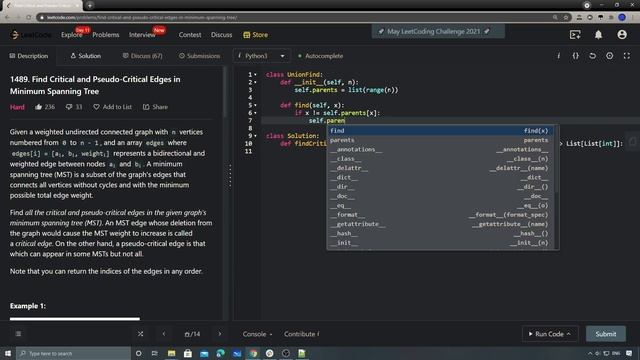Open the user profile avatar menu
This screenshot has height=360, width=640.
(622, 35)
